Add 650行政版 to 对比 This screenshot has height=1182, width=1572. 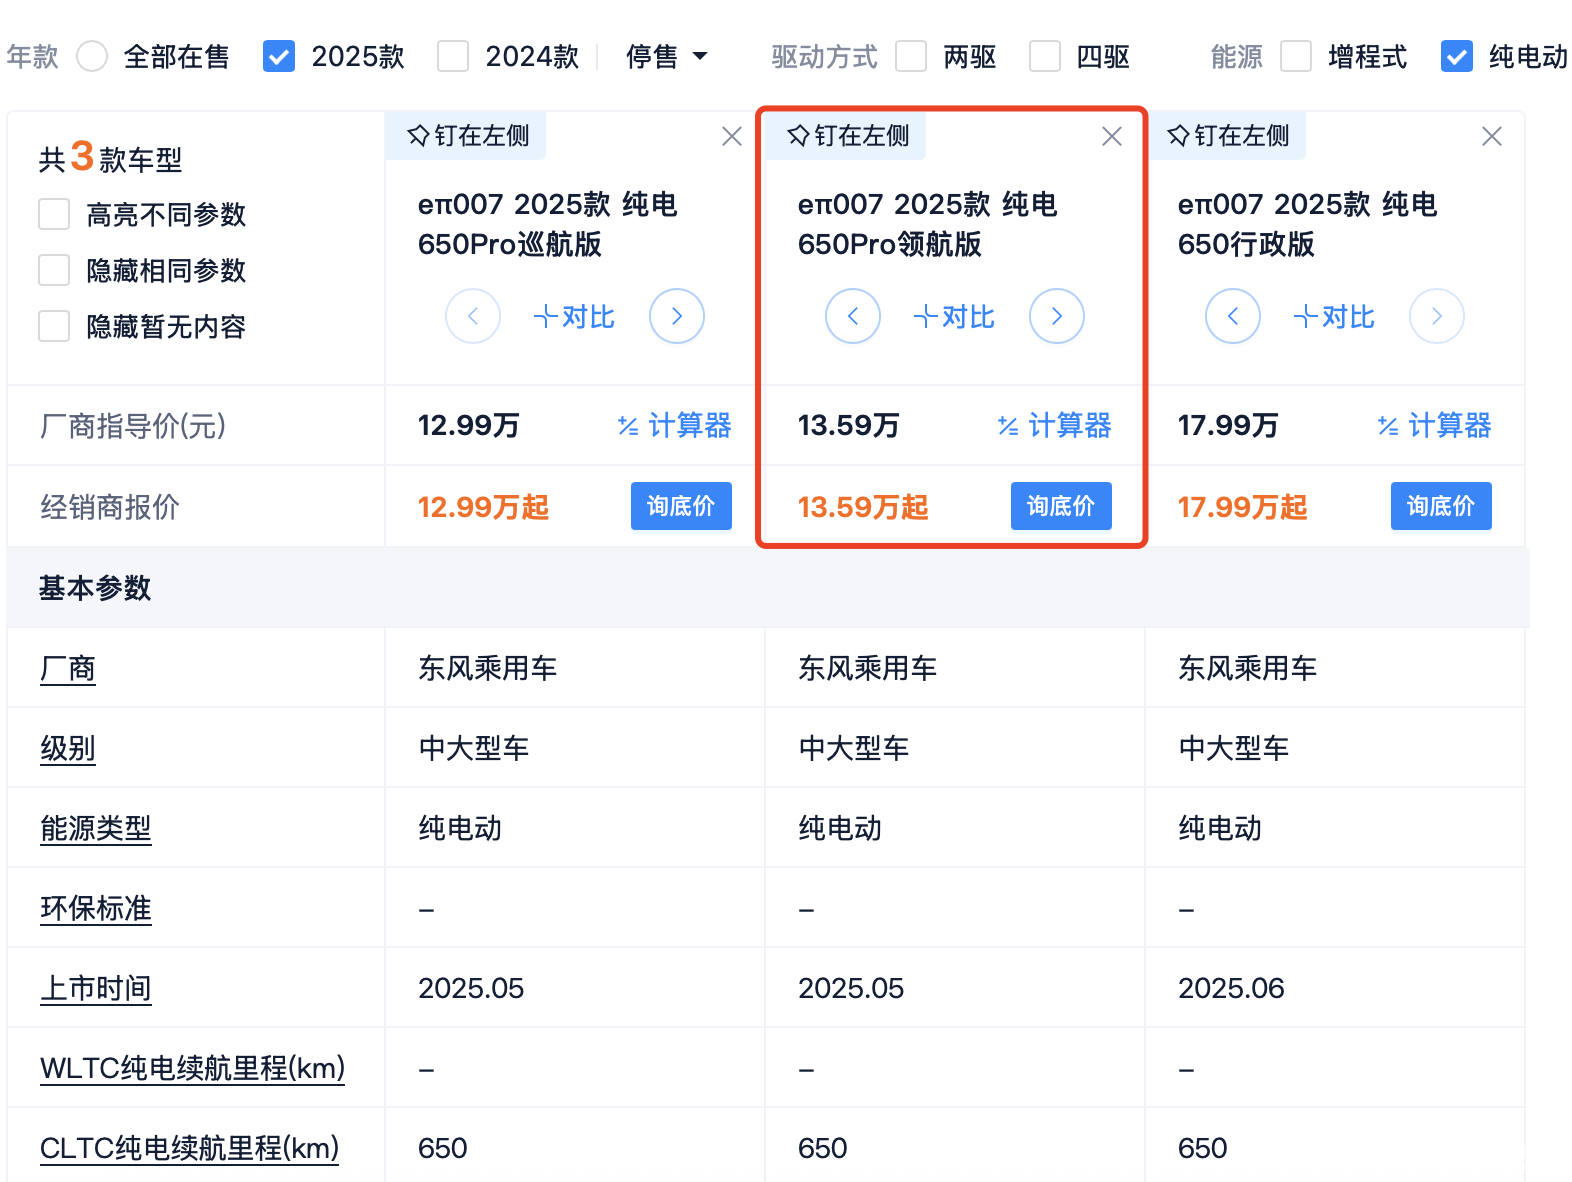pos(1334,317)
